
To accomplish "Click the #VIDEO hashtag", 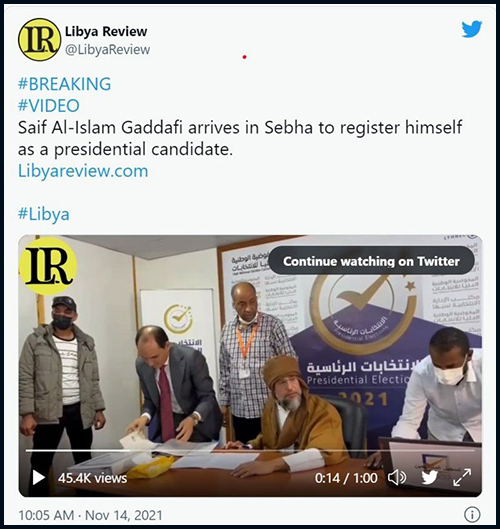I will [x=49, y=105].
